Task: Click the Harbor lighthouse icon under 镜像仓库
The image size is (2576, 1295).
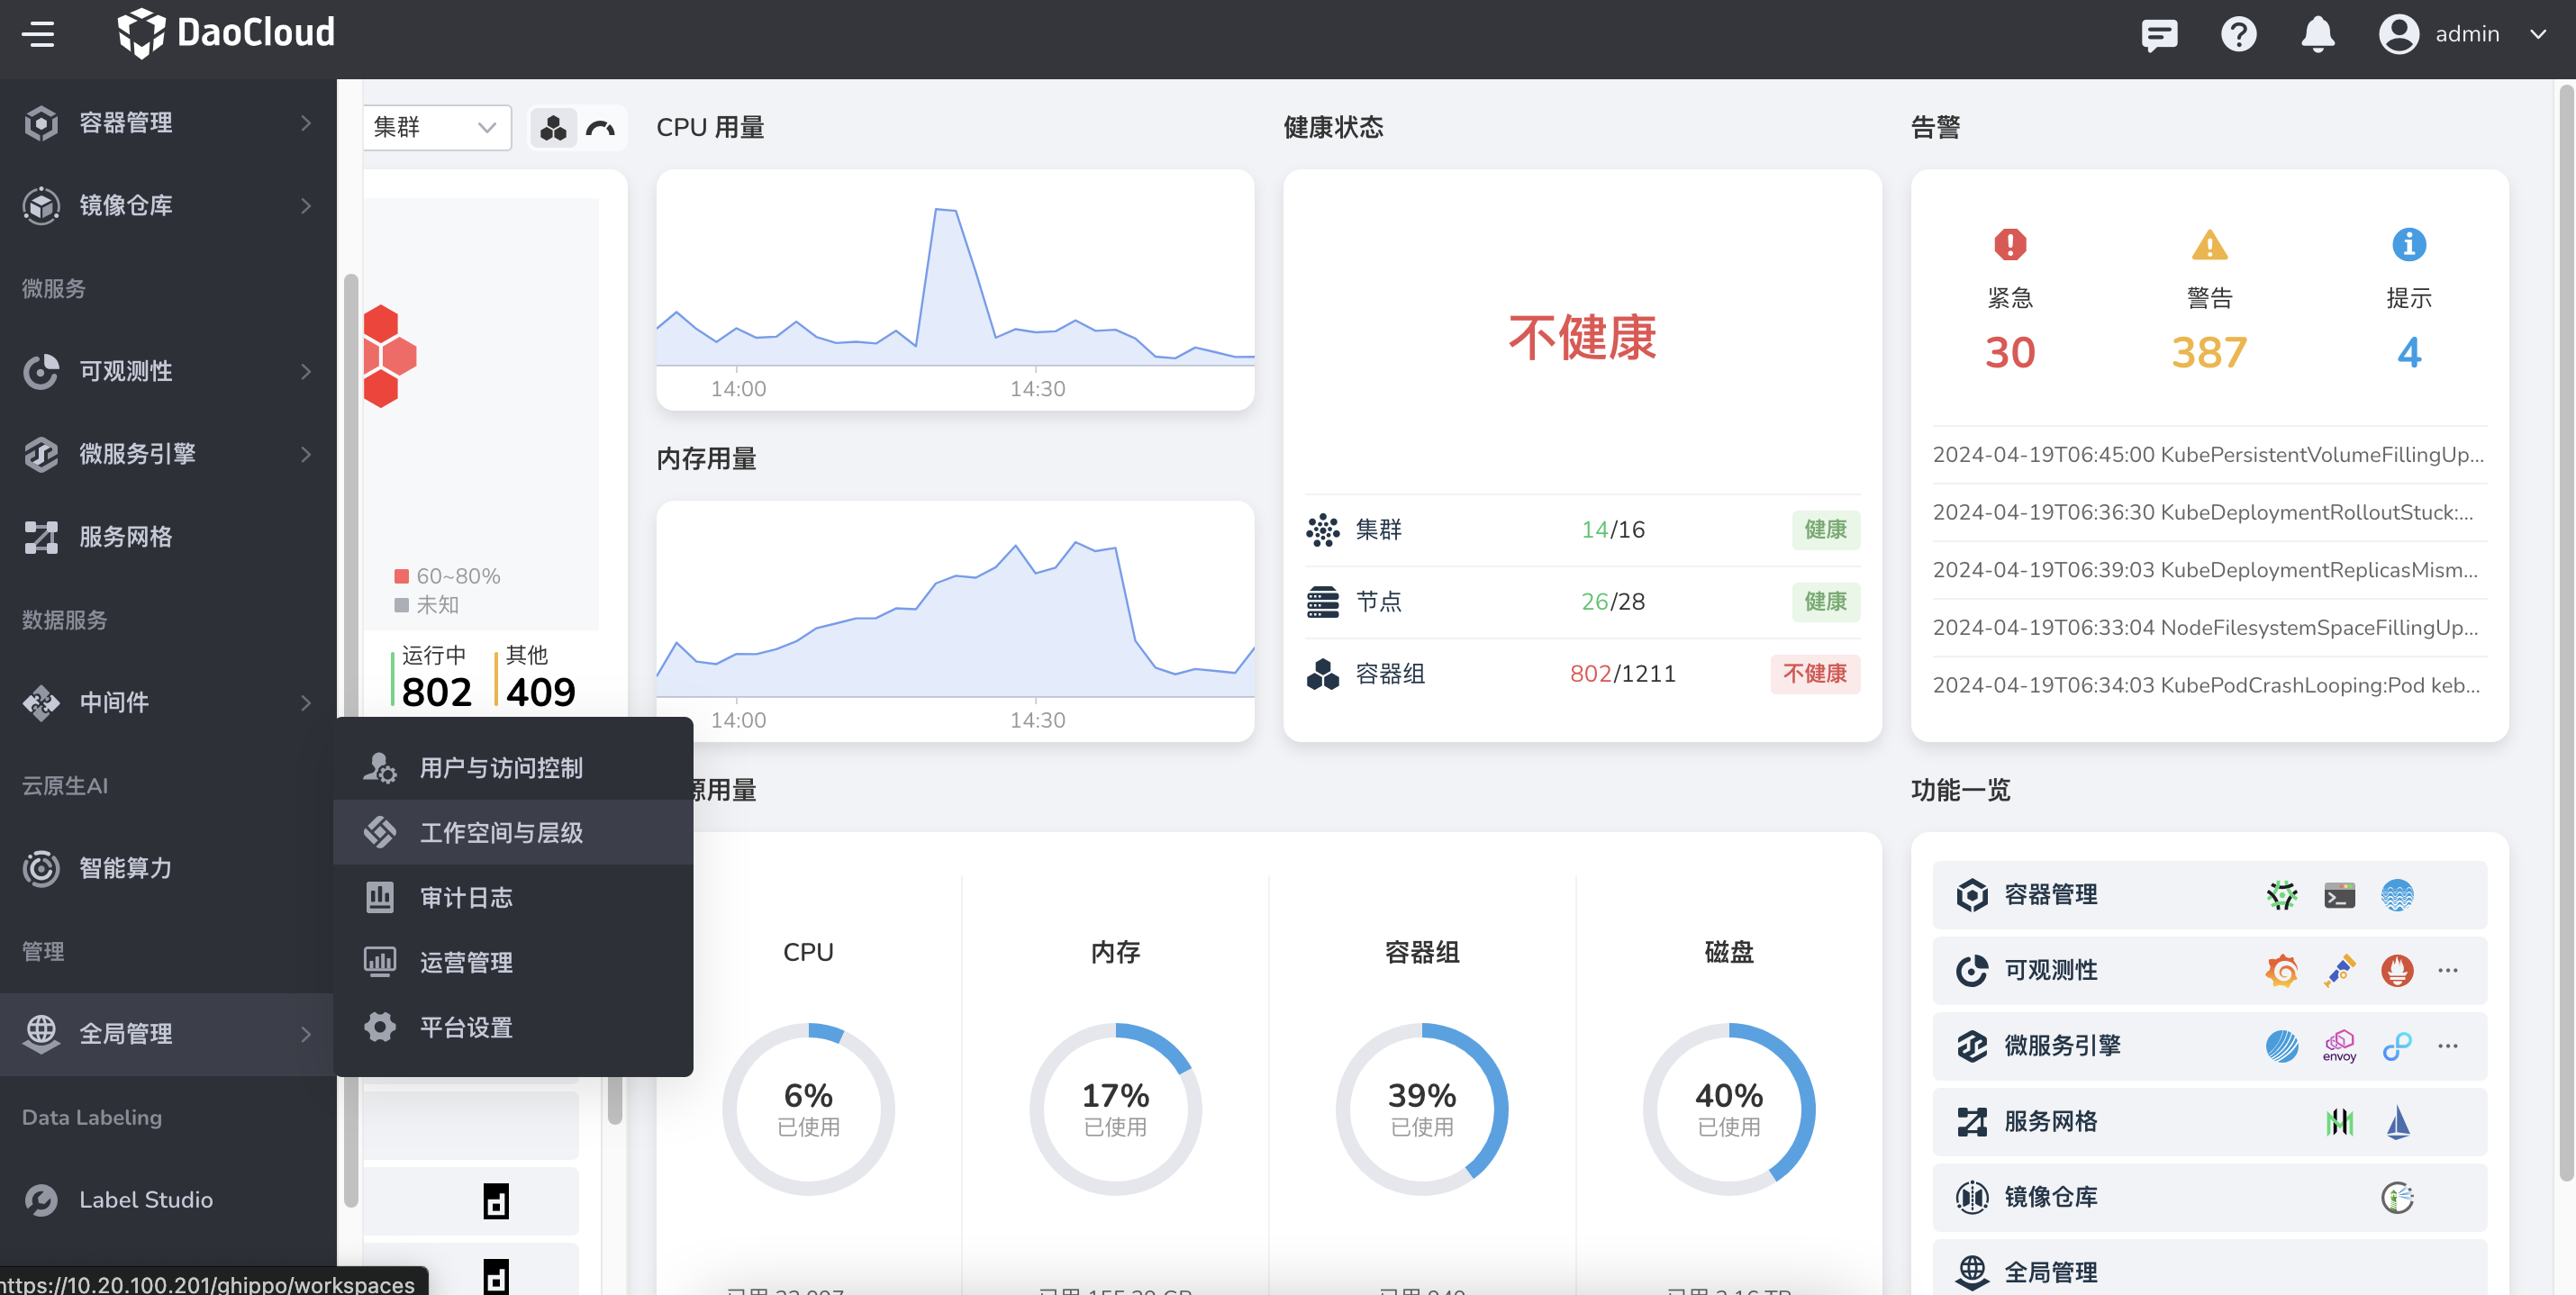Action: [x=2397, y=1197]
